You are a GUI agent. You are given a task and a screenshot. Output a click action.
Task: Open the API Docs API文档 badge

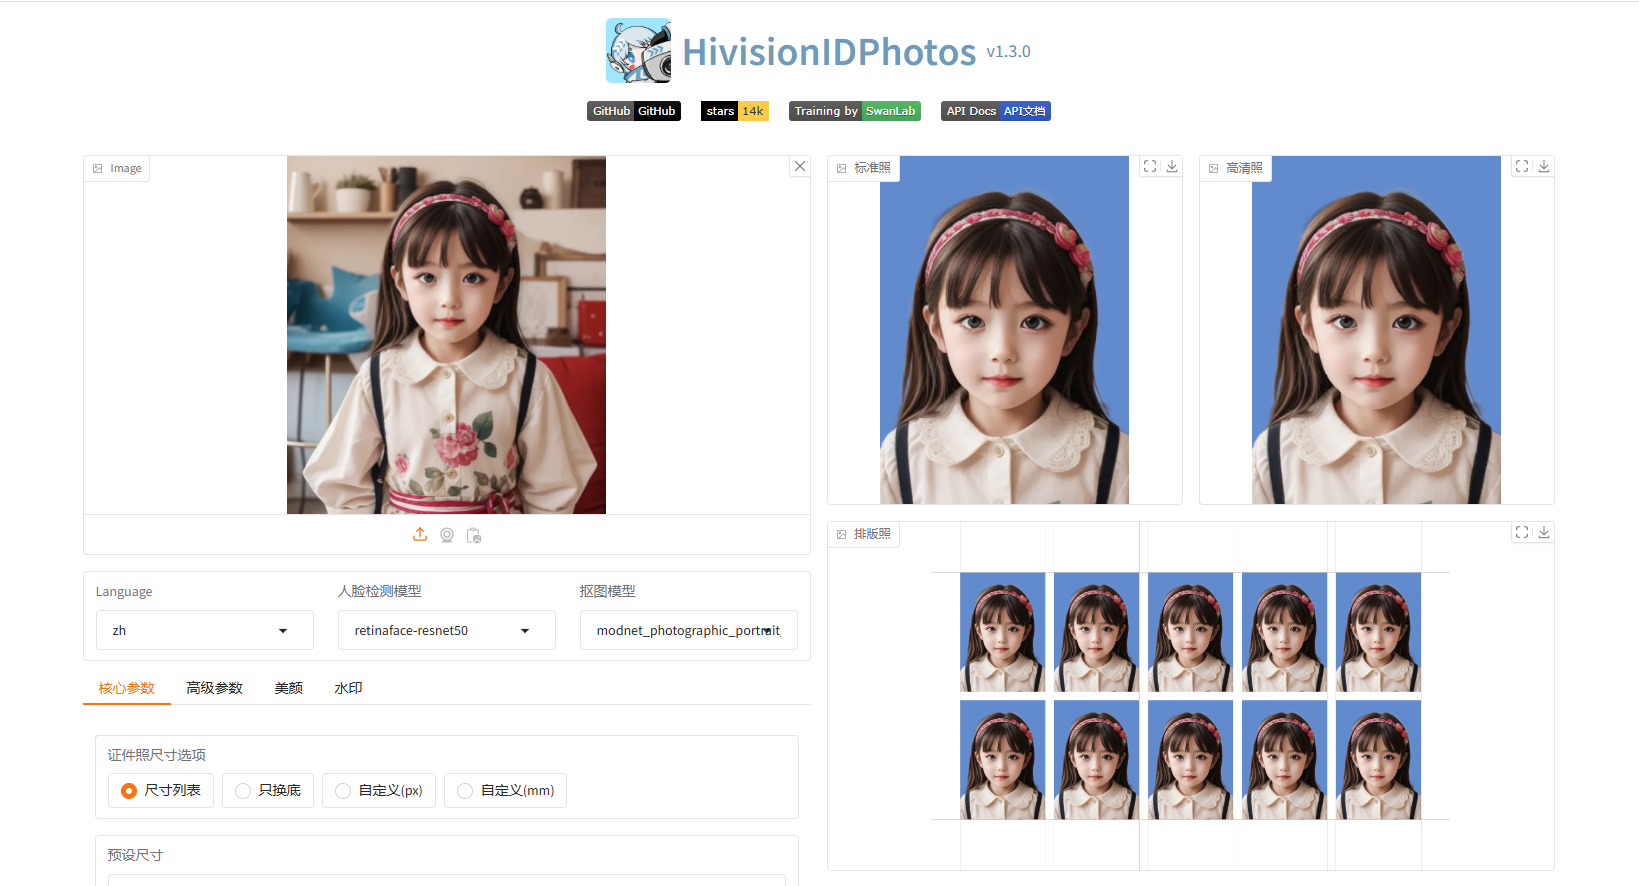point(996,111)
